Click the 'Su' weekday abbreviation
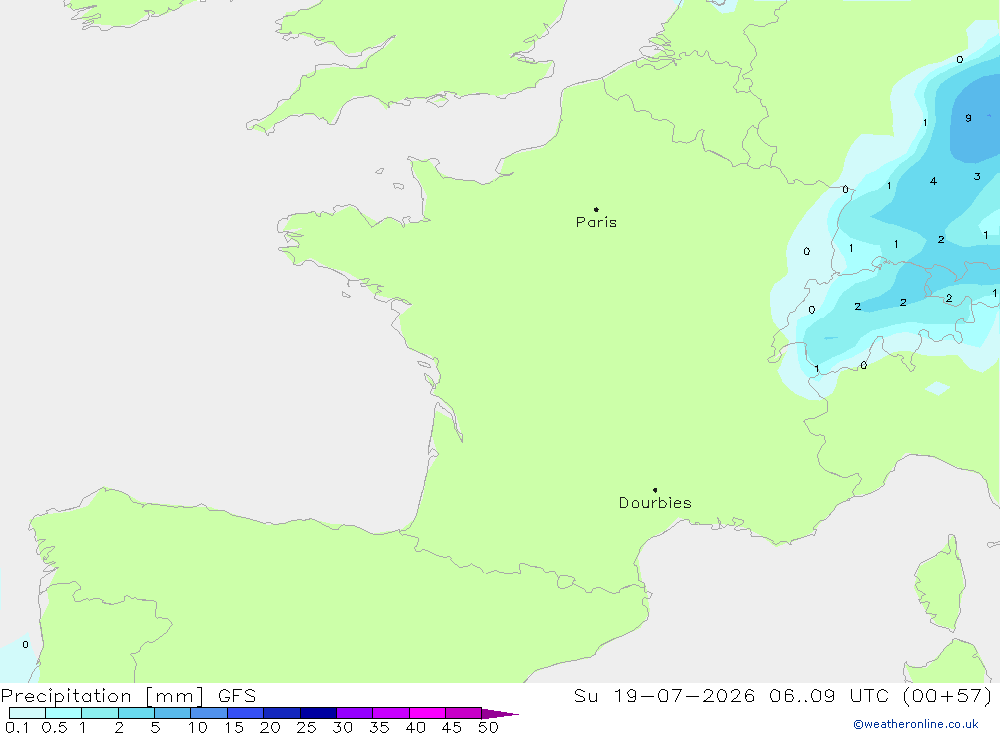The width and height of the screenshot is (1000, 733). pos(585,696)
